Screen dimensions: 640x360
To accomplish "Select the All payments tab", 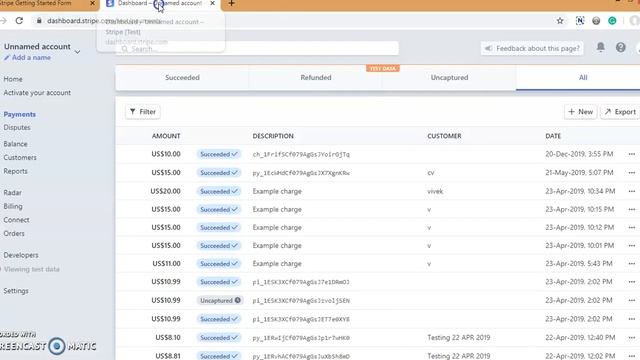I will 583,78.
